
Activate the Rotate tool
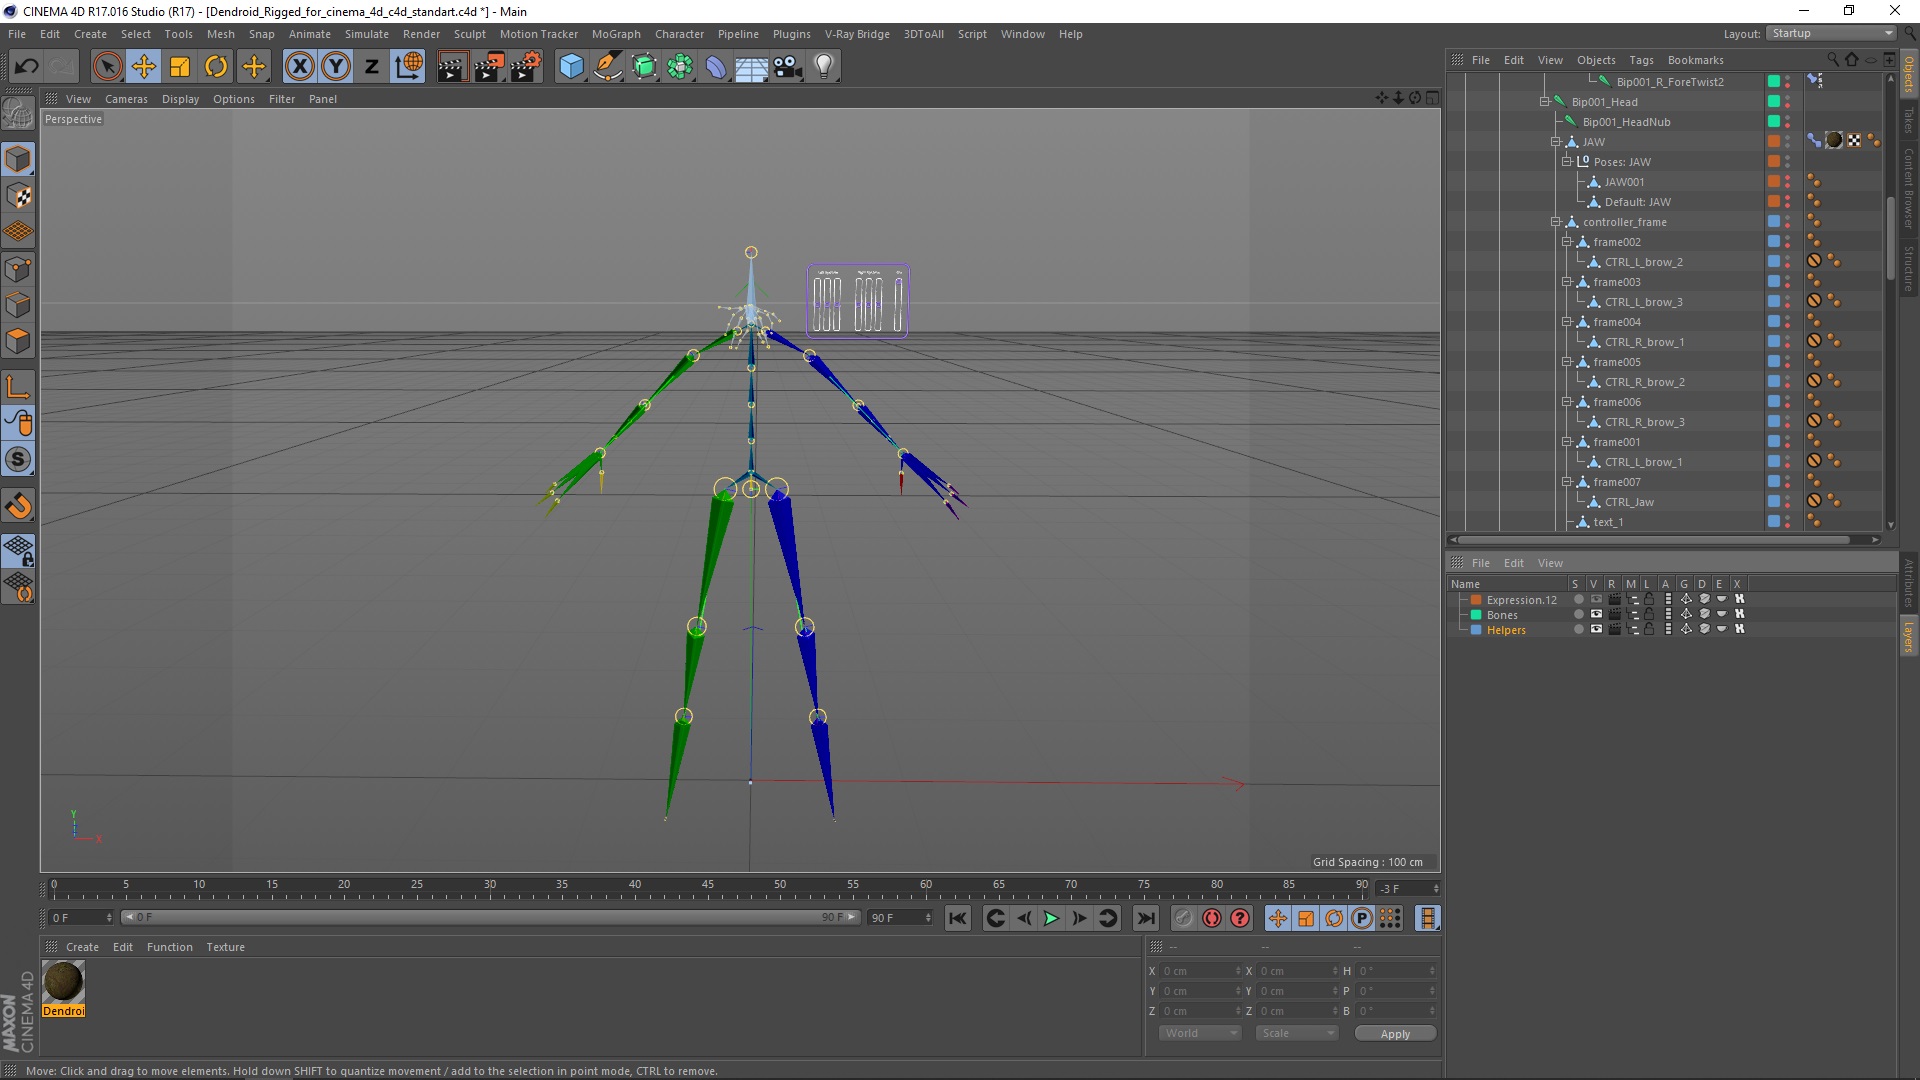point(216,66)
